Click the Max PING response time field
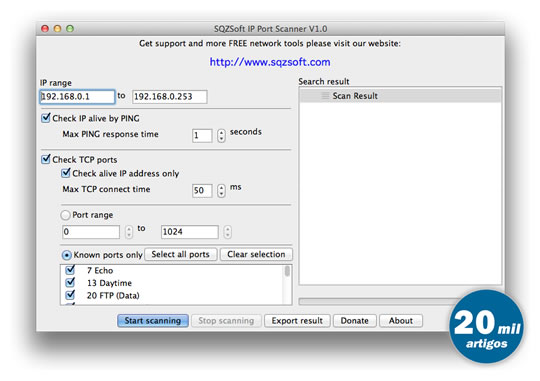Viewport: 540px width, 381px height. click(x=202, y=136)
